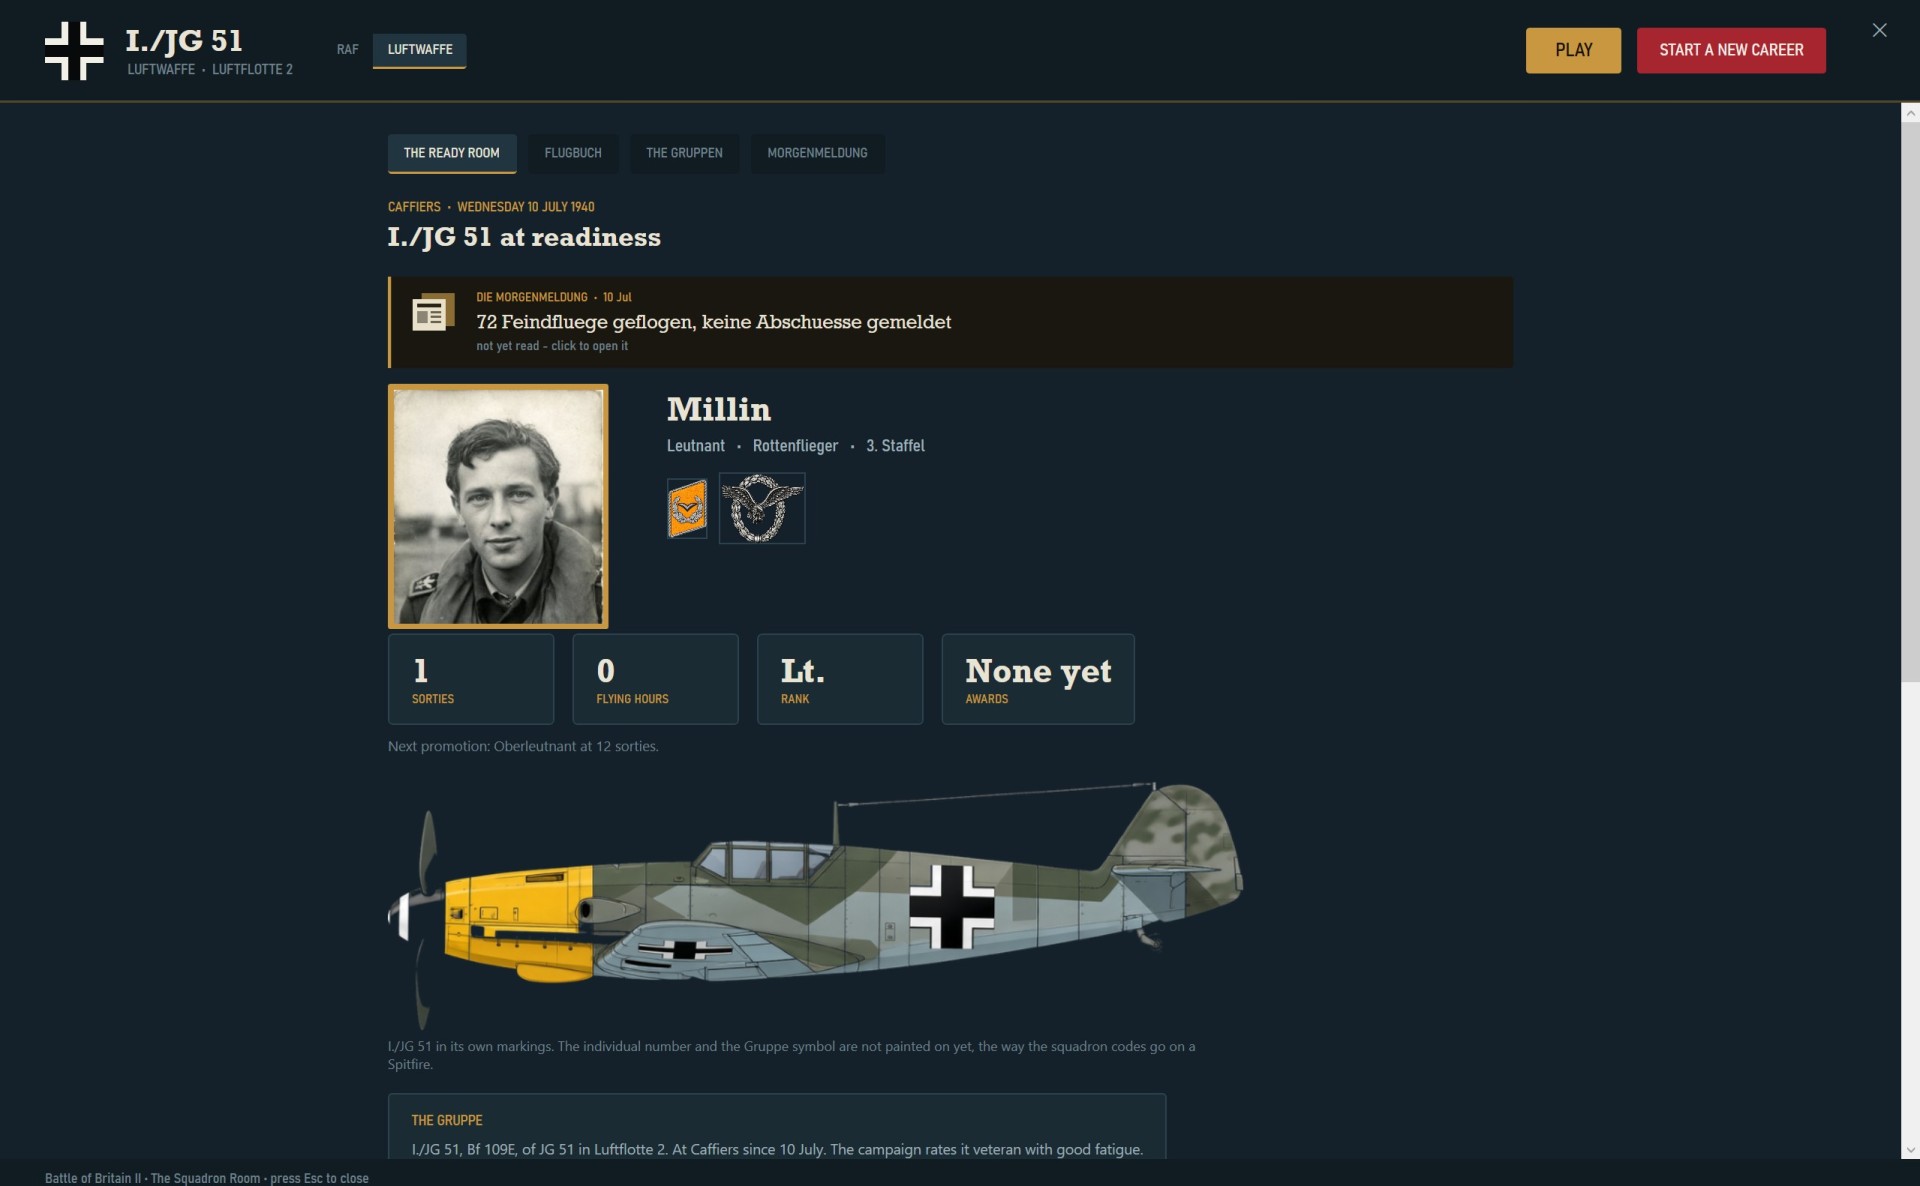Switch to the RAF side
This screenshot has height=1186, width=1920.
point(347,49)
